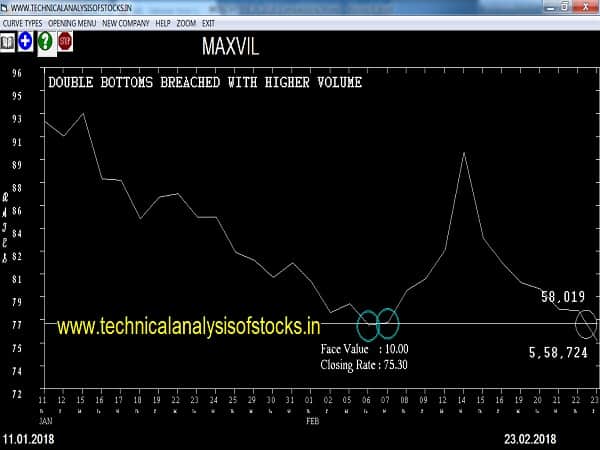Click the first double-bottom circle marker
Viewport: 600px width, 450px height.
[x=368, y=323]
